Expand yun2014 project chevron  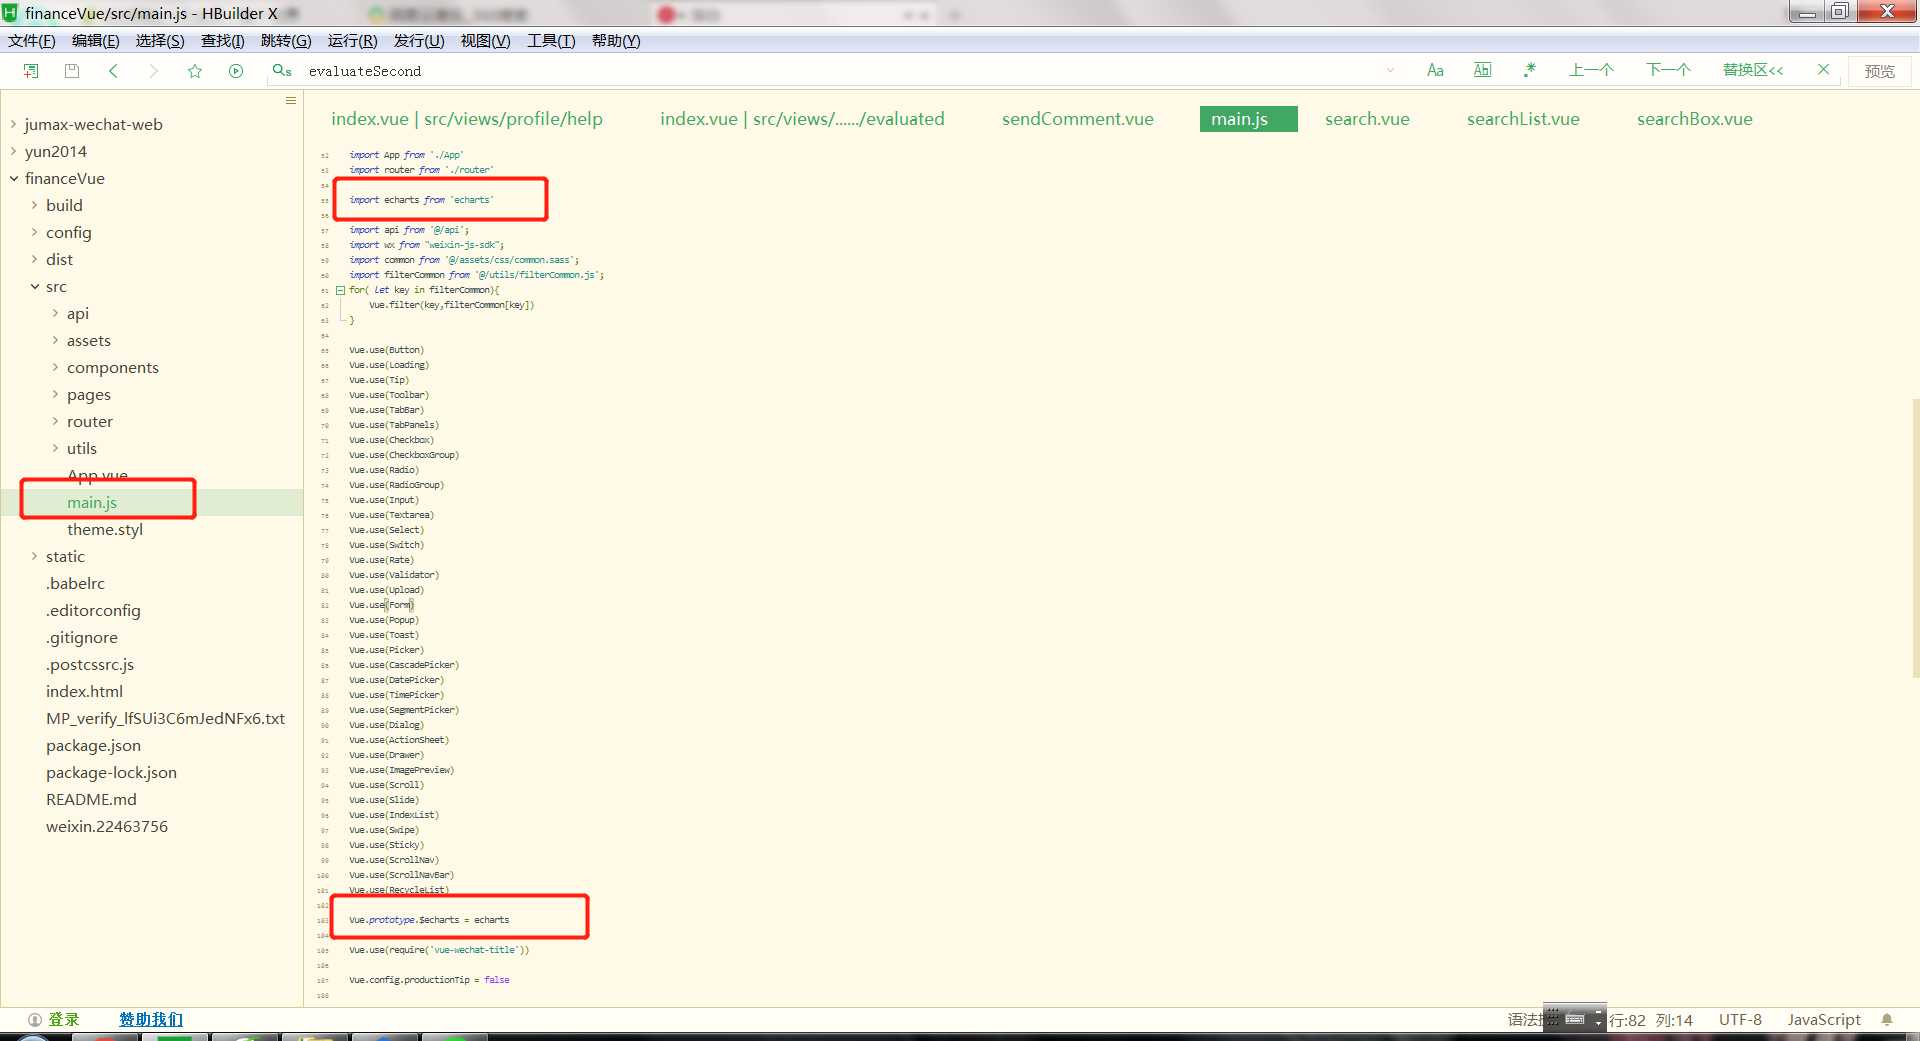click(x=13, y=151)
